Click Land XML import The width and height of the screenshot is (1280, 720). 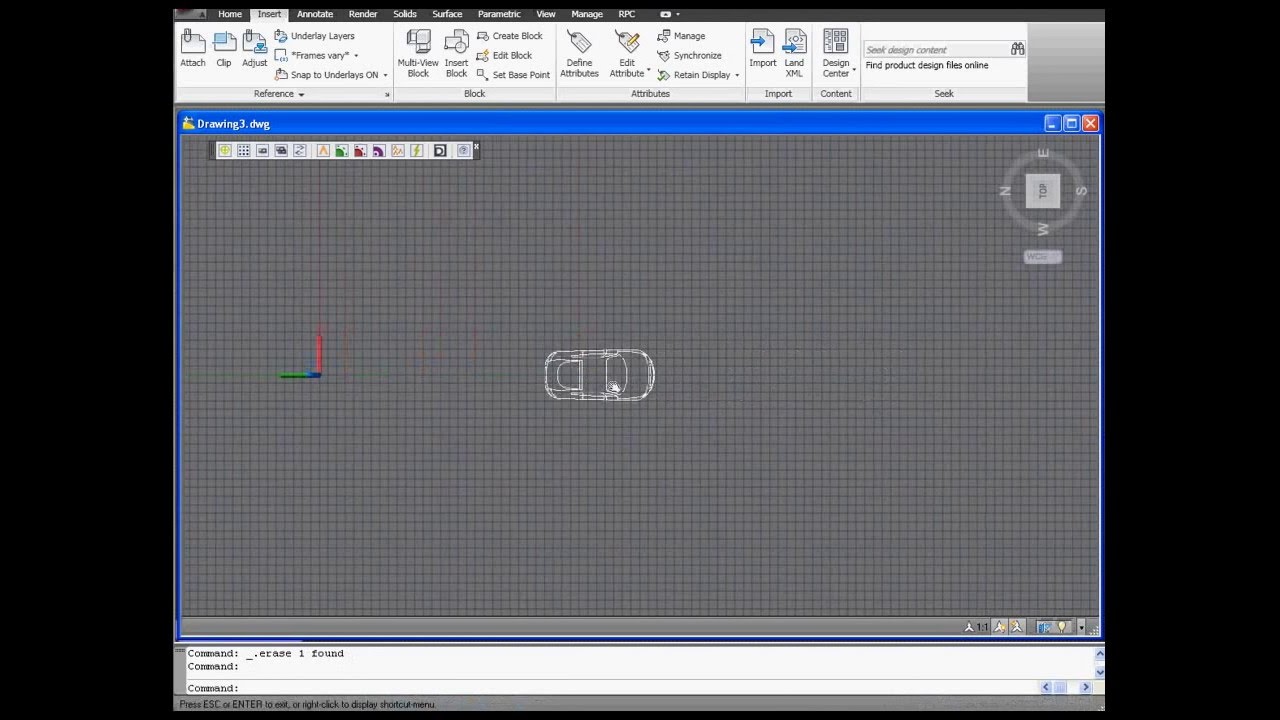(x=794, y=53)
